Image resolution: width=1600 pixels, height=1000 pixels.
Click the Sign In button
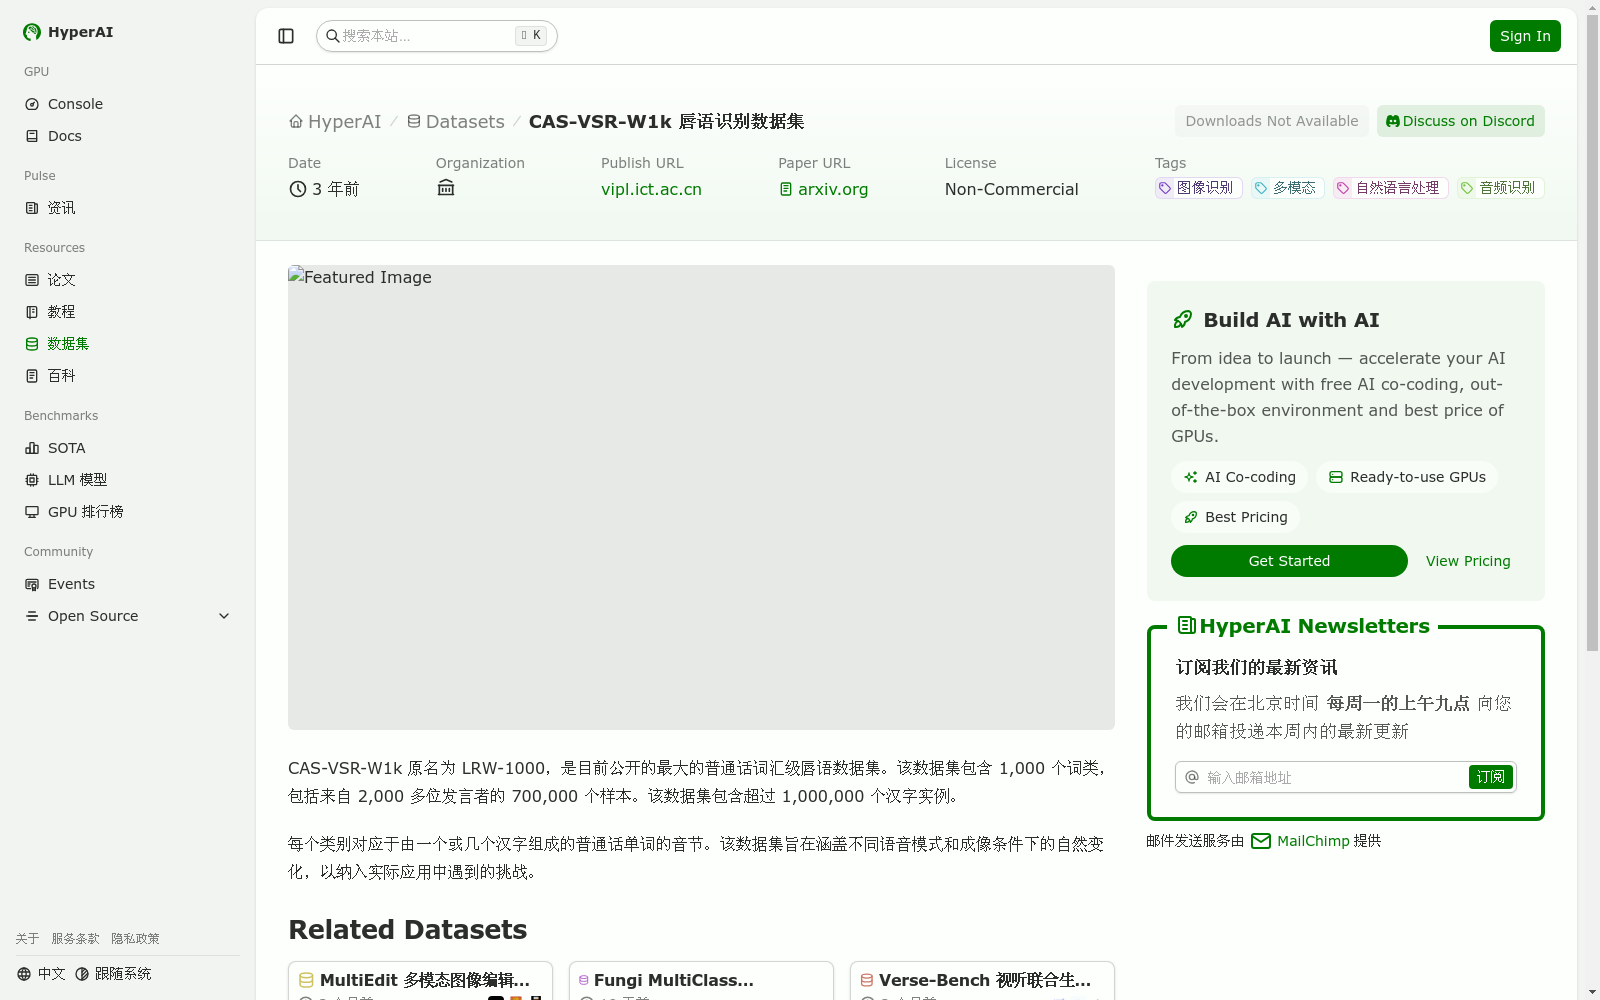[1525, 36]
